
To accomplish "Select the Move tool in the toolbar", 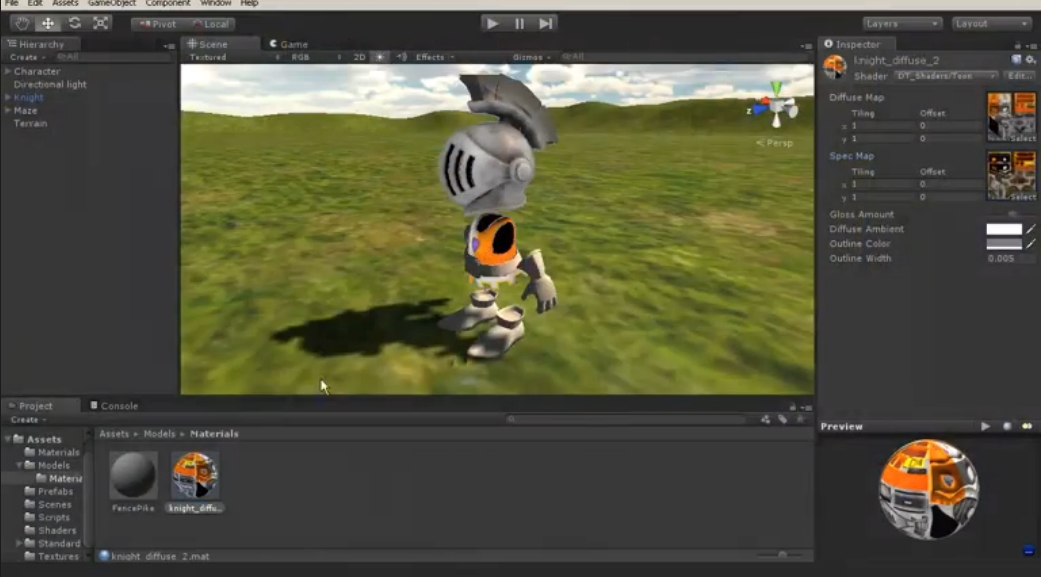I will click(47, 23).
